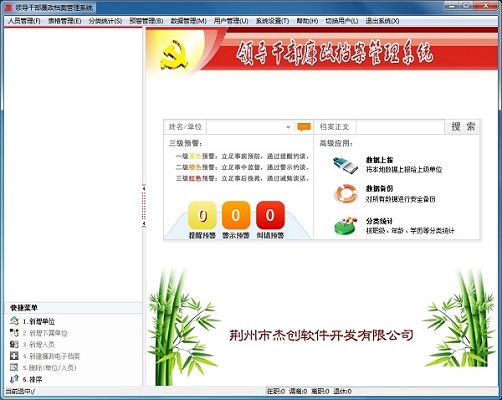The width and height of the screenshot is (502, 400).
Task: Click the 三级红色预警 description line
Action: [242, 178]
